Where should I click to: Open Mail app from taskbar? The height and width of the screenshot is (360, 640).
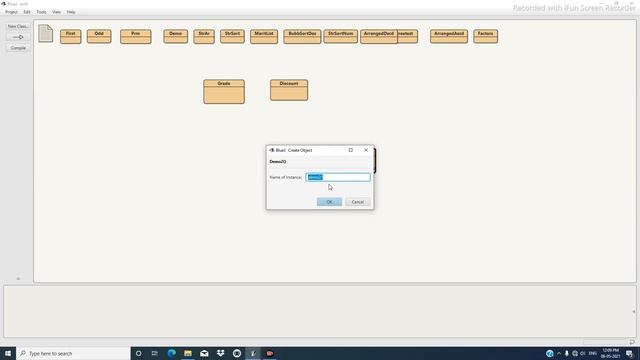[x=204, y=353]
